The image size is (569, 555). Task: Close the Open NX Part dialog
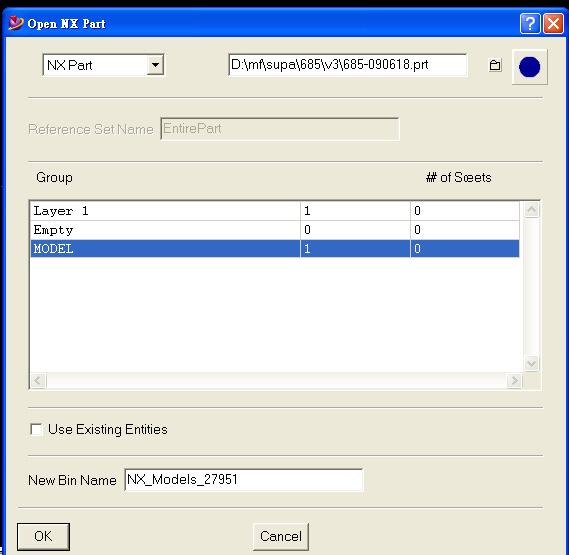(x=553, y=24)
